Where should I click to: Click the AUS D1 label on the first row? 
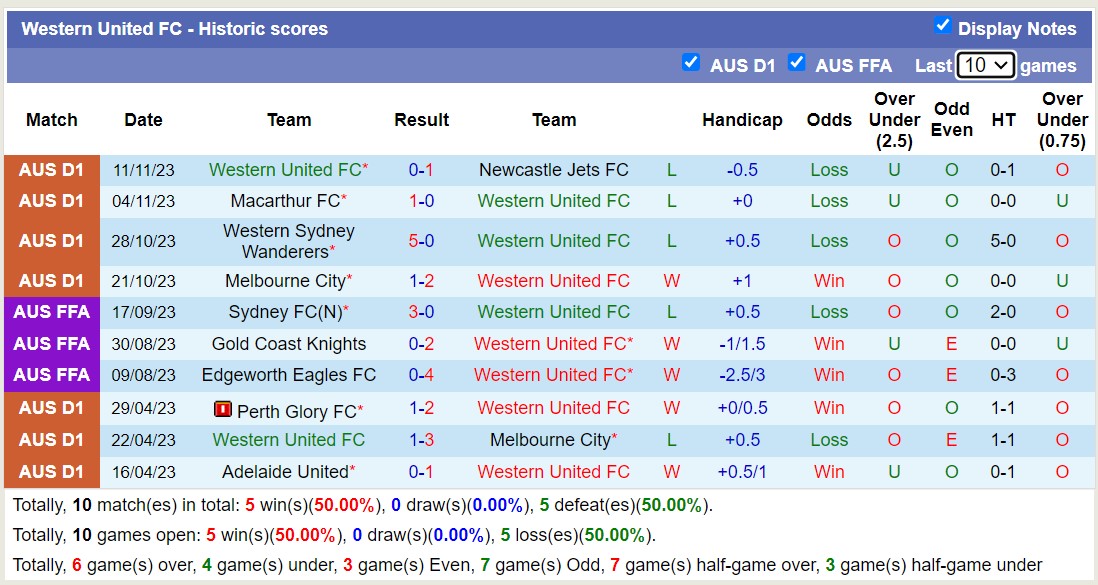pos(51,169)
